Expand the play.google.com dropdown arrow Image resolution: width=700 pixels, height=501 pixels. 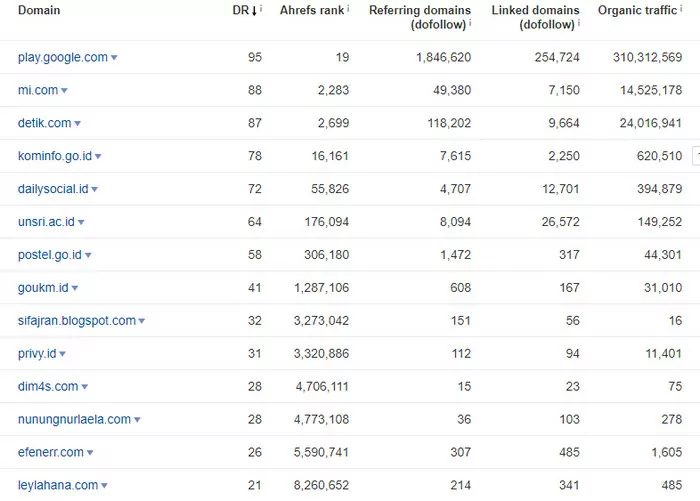114,58
